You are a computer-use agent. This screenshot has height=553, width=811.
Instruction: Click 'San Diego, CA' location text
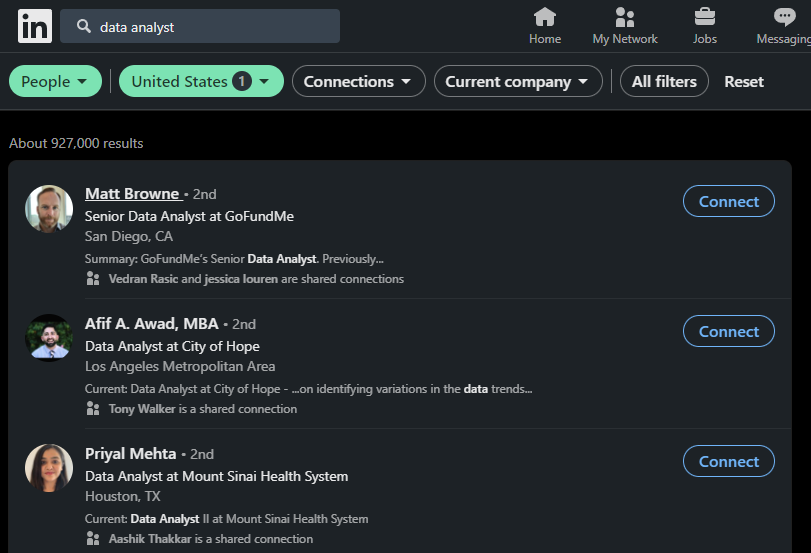click(x=129, y=236)
